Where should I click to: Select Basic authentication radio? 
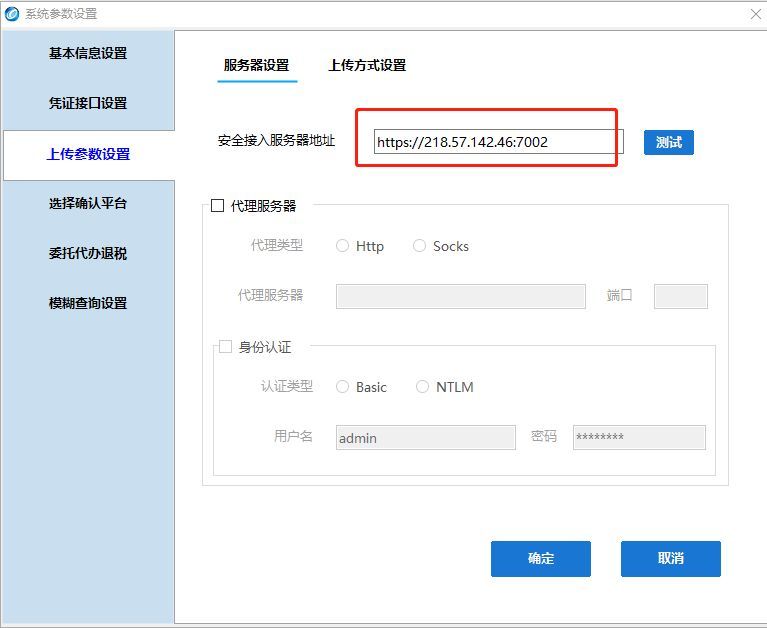pos(342,387)
